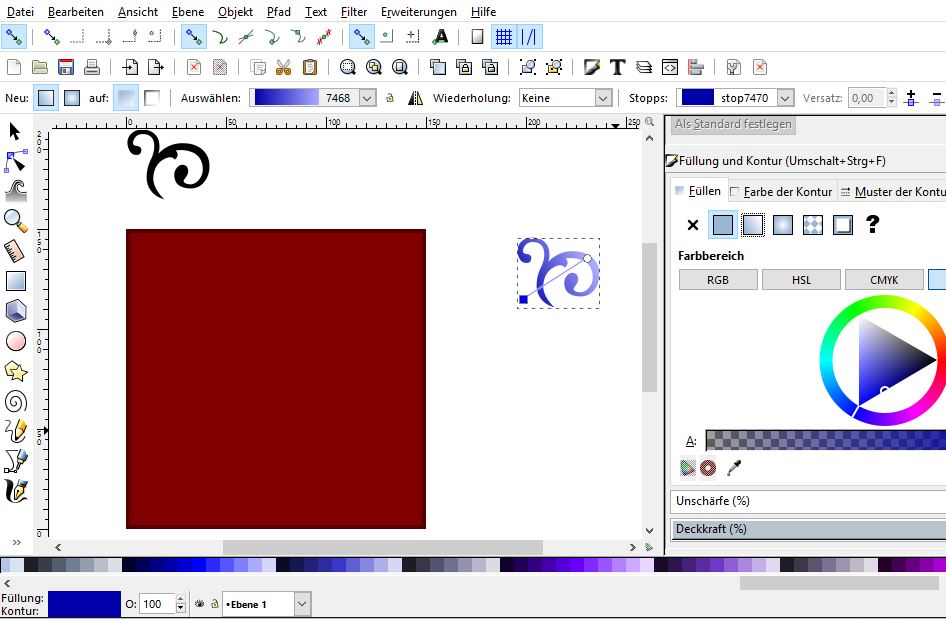This screenshot has width=946, height=619.
Task: Open the Erweiterungen menu
Action: tap(418, 12)
